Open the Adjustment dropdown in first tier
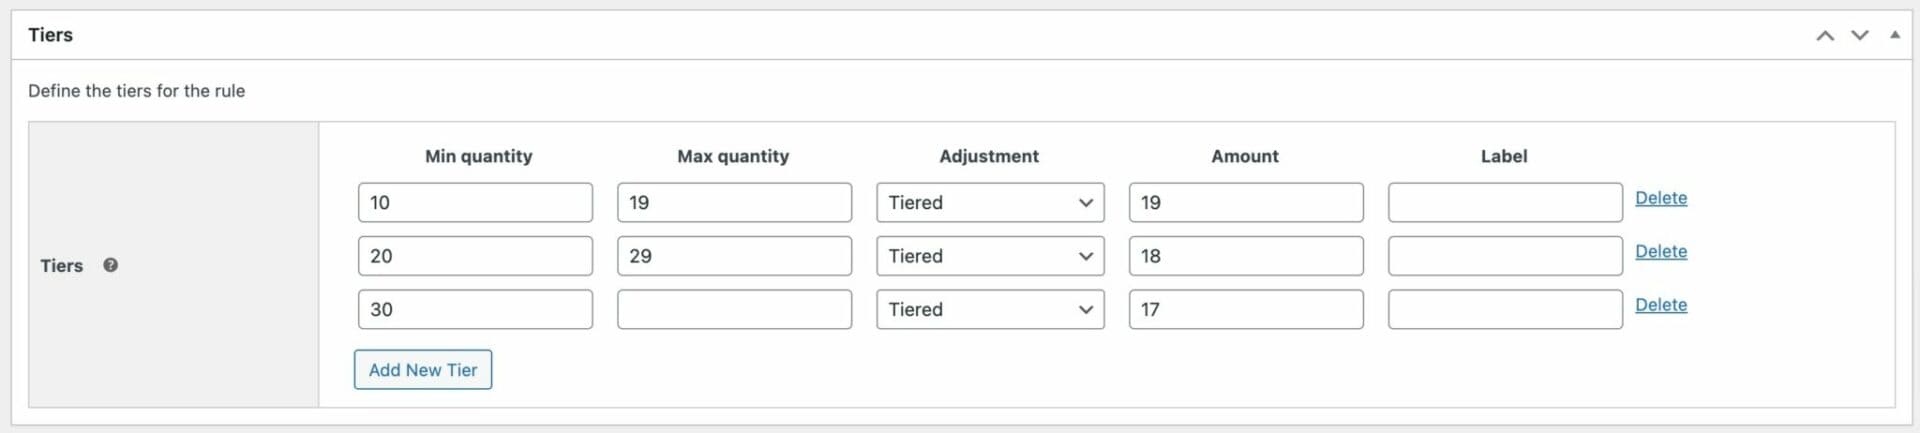The height and width of the screenshot is (433, 1920). [990, 202]
